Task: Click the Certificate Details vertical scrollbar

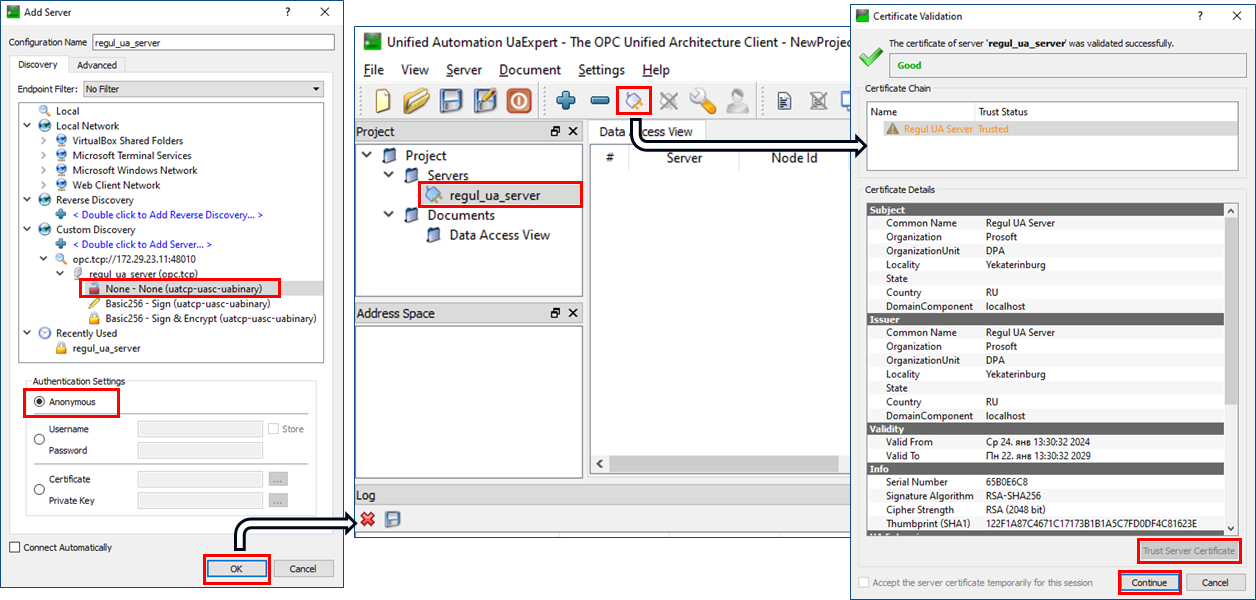Action: click(x=1230, y=300)
